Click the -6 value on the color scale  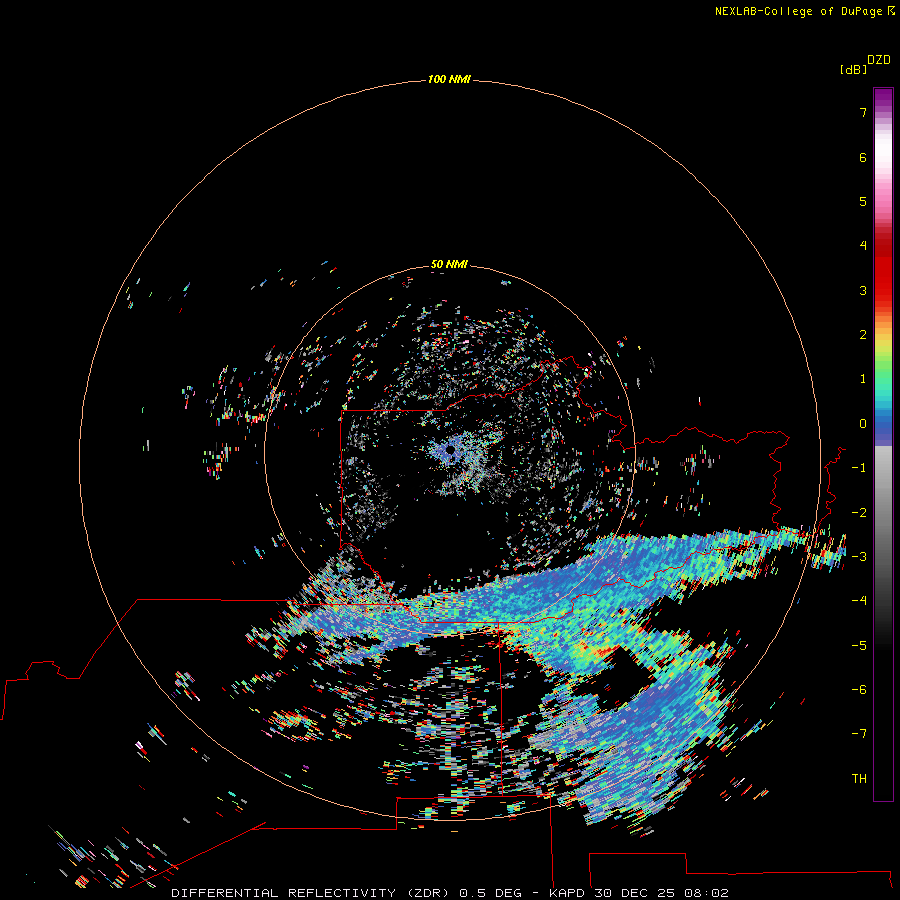click(859, 690)
